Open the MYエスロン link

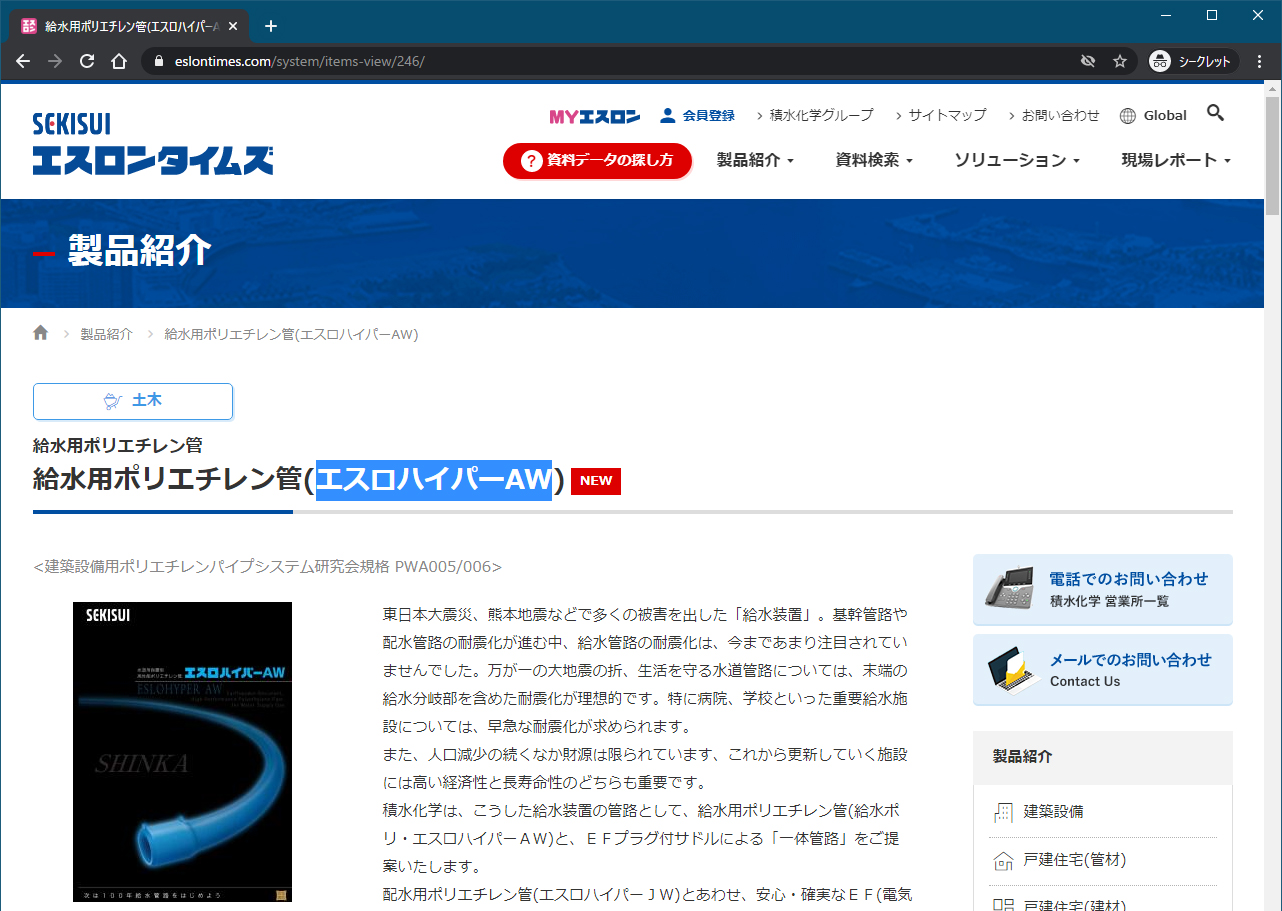tap(594, 116)
